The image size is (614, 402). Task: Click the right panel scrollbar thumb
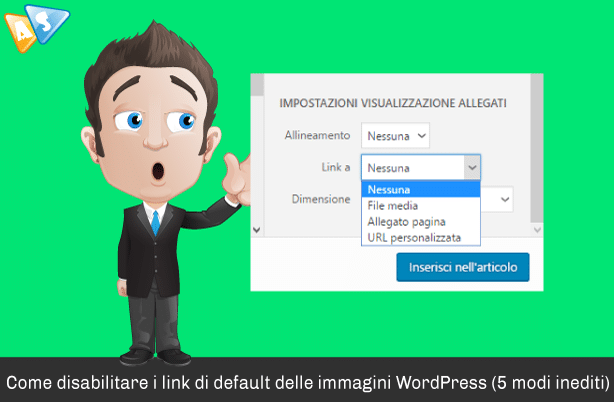pyautogui.click(x=537, y=149)
